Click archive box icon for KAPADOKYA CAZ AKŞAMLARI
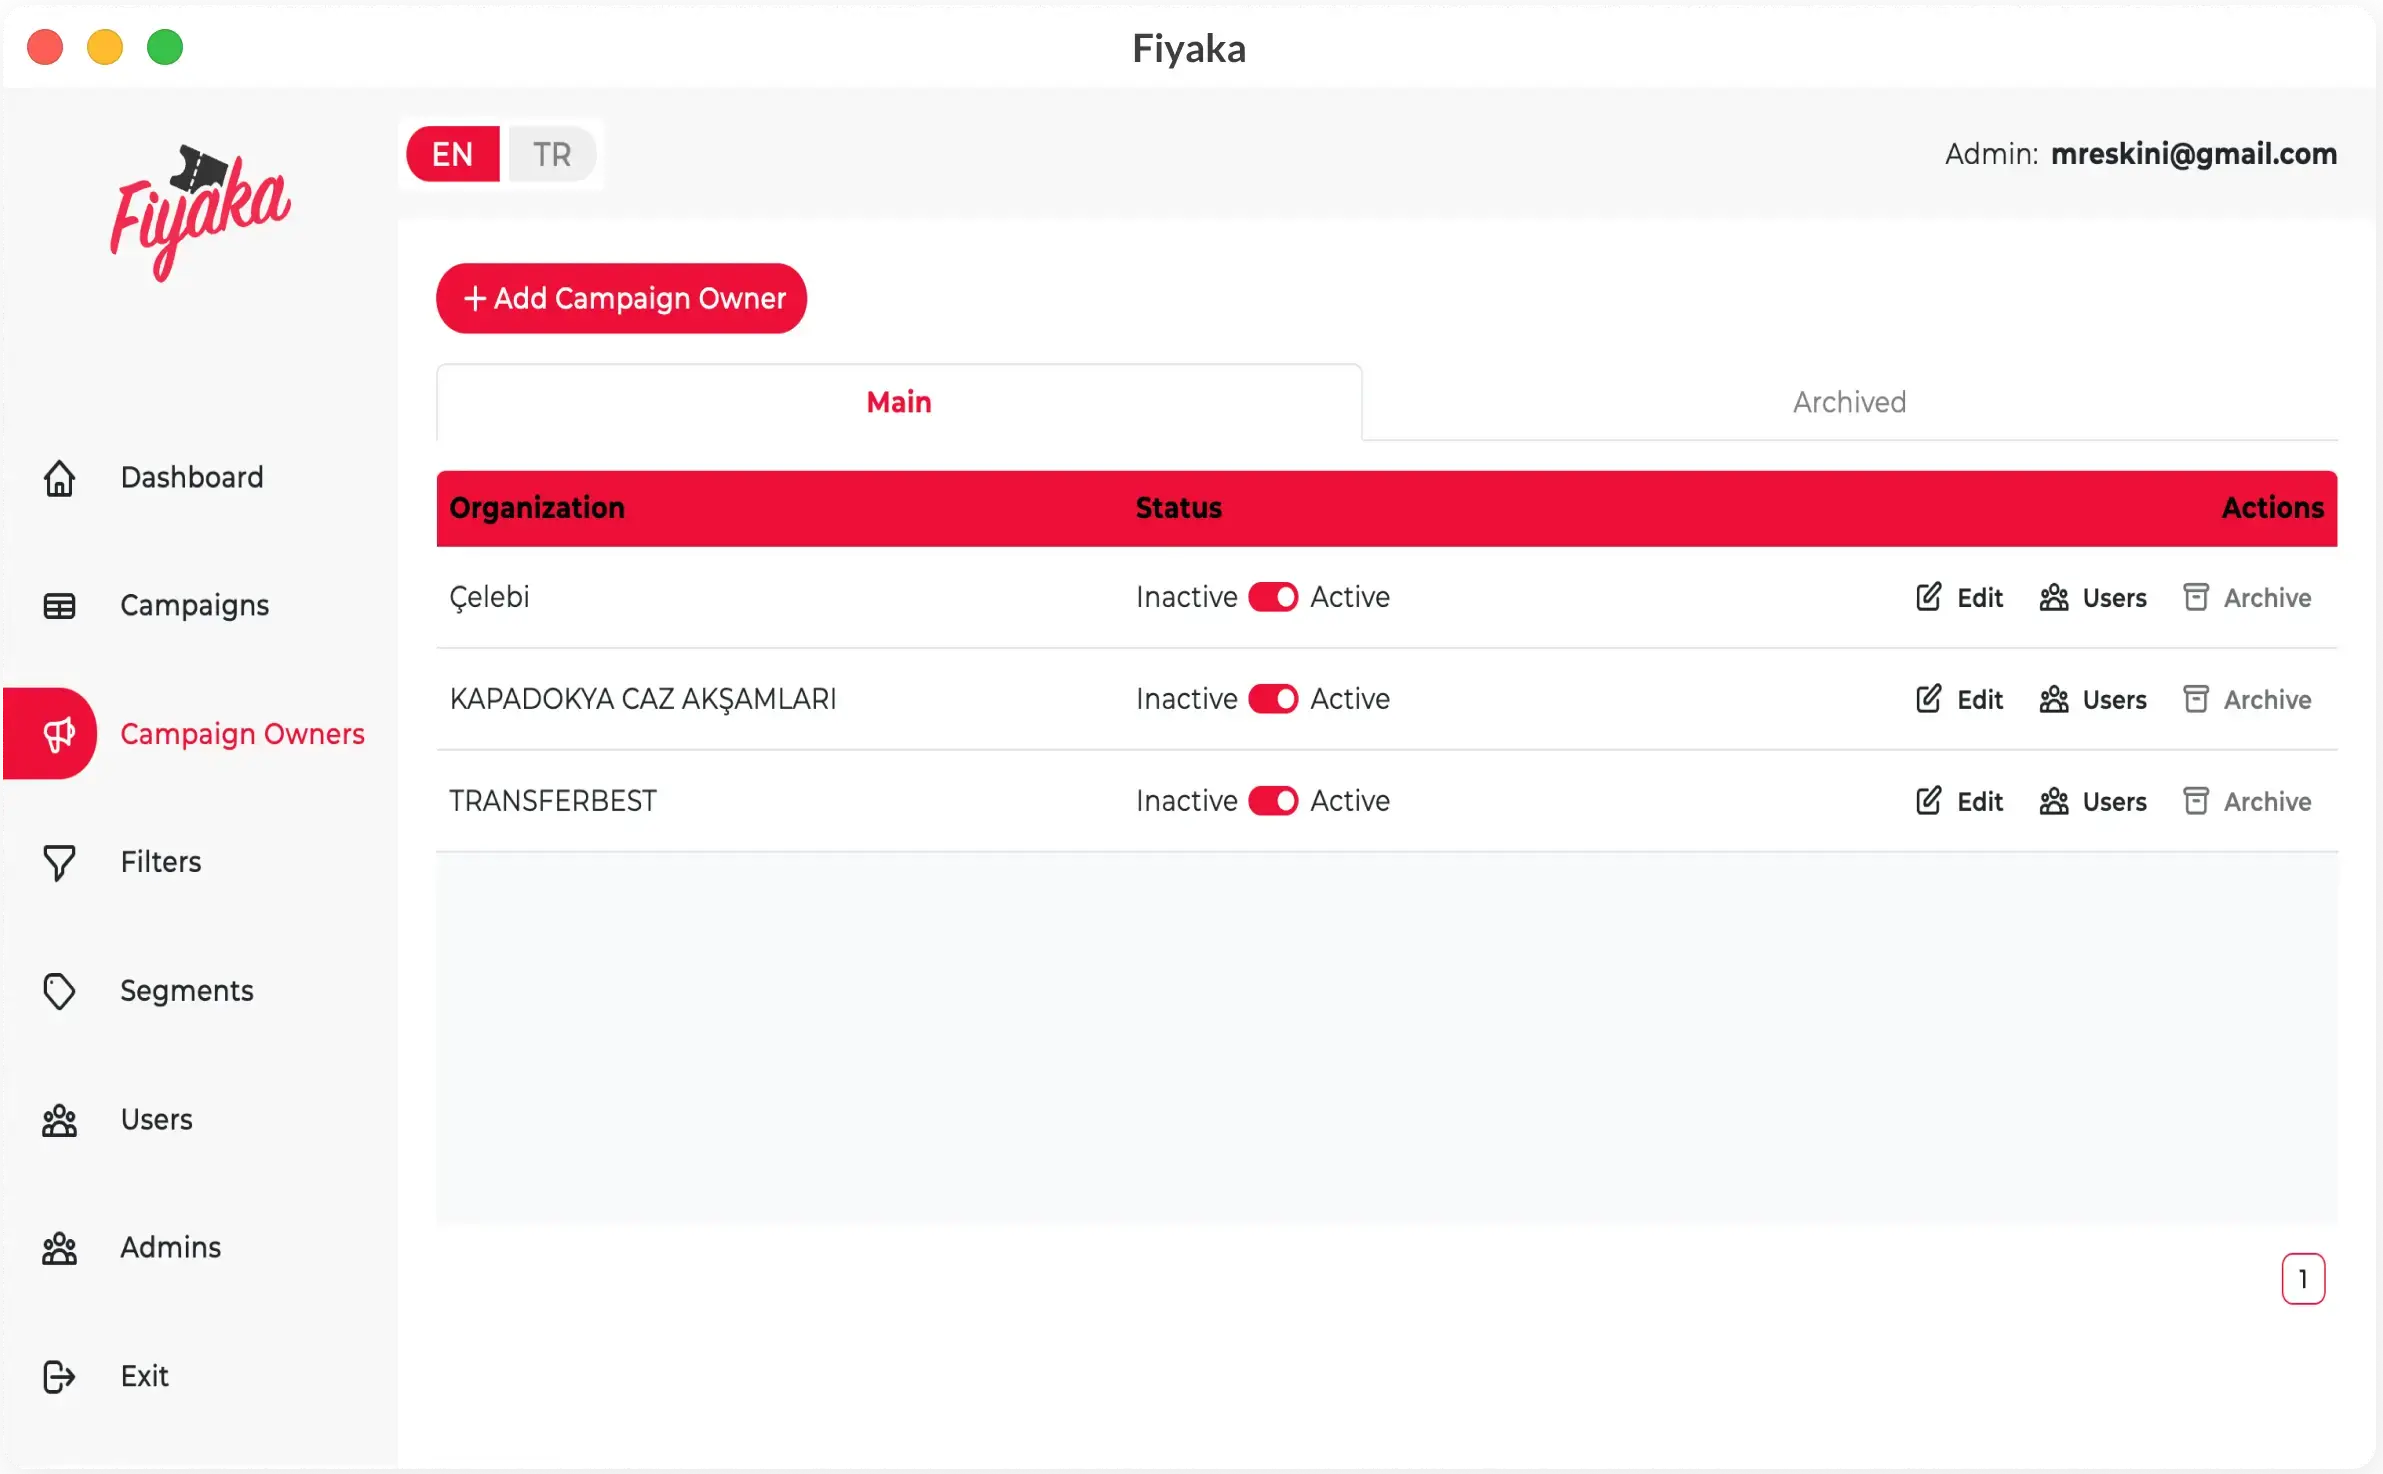This screenshot has width=2383, height=1474. pyautogui.click(x=2195, y=699)
